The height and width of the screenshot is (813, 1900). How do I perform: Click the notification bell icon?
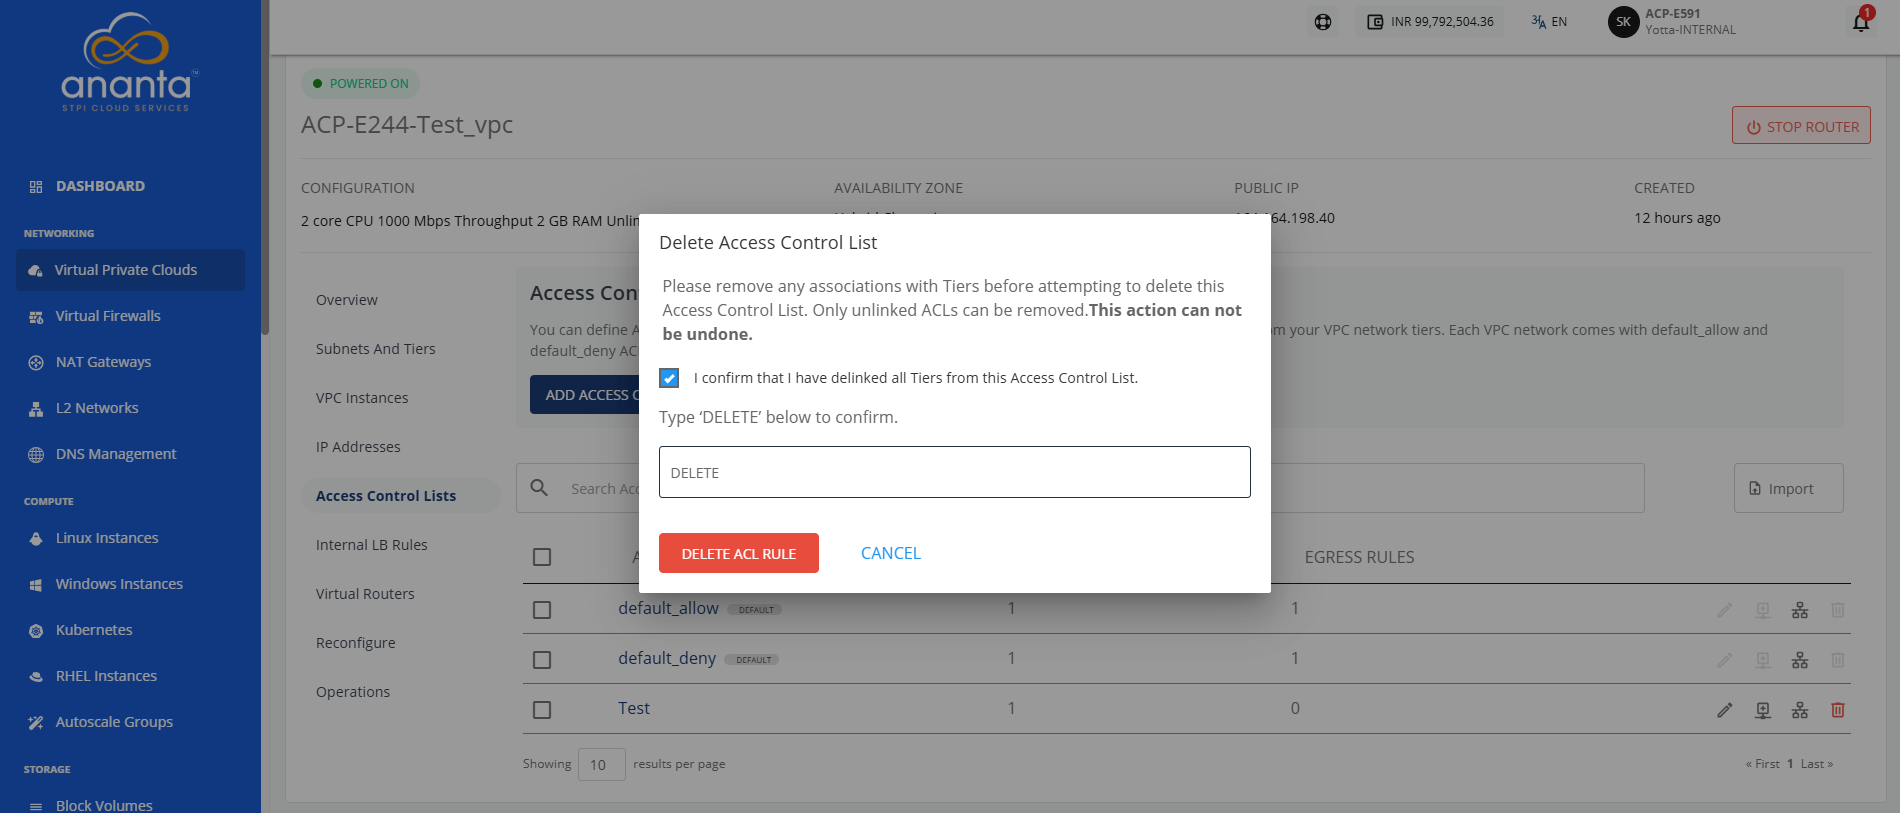click(x=1861, y=22)
